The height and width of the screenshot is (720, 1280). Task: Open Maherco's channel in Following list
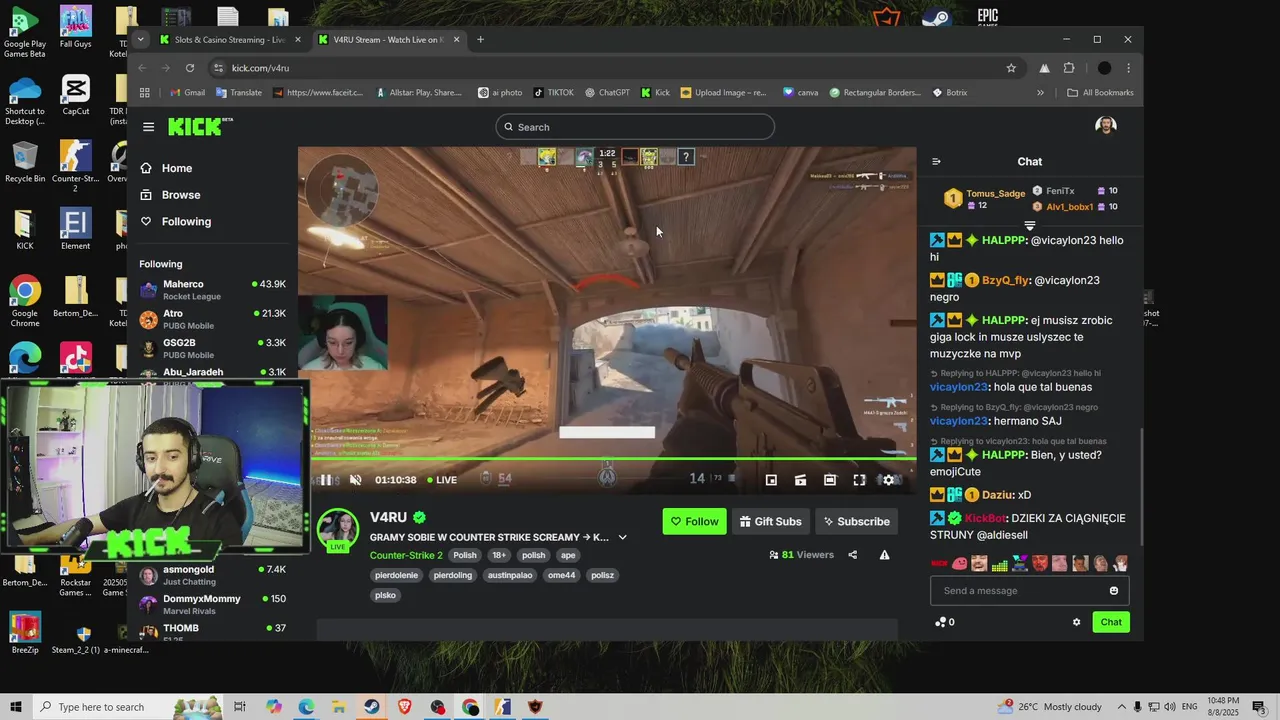213,290
